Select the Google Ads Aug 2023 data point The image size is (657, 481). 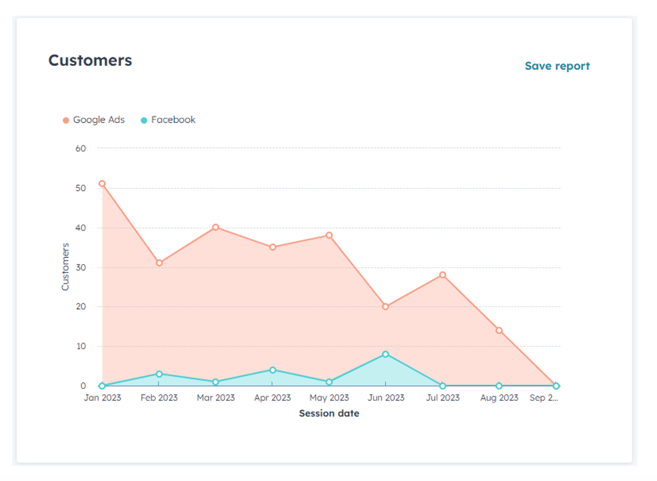(x=499, y=330)
